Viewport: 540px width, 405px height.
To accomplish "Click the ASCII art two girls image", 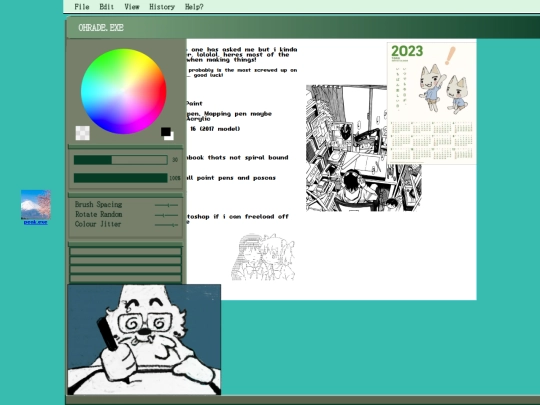I will pyautogui.click(x=263, y=257).
